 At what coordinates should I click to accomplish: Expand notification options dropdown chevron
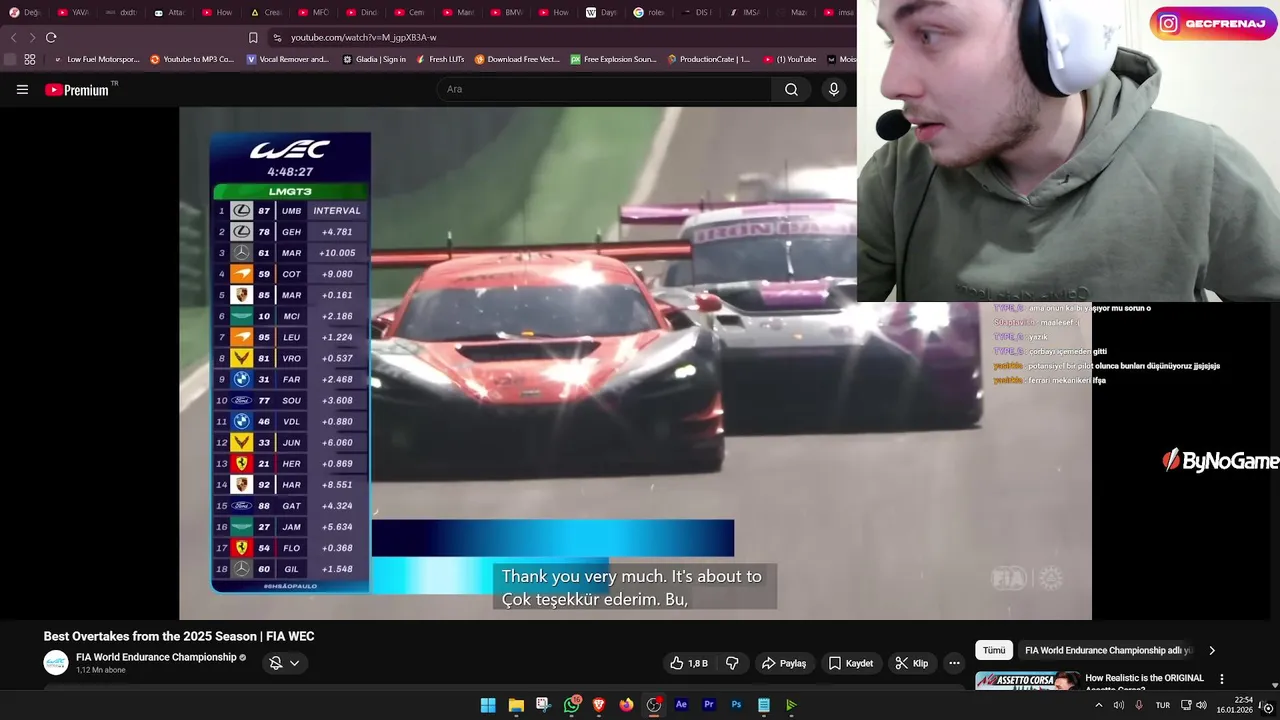pyautogui.click(x=294, y=663)
